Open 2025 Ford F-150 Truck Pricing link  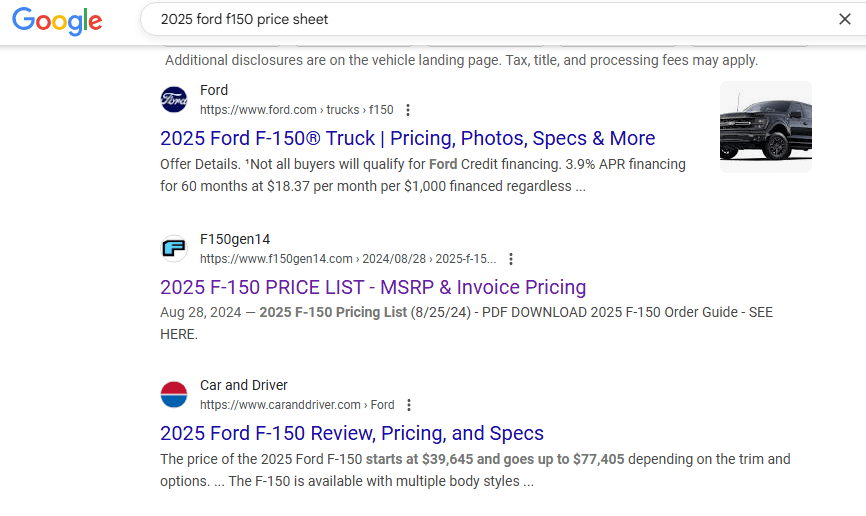coord(408,138)
